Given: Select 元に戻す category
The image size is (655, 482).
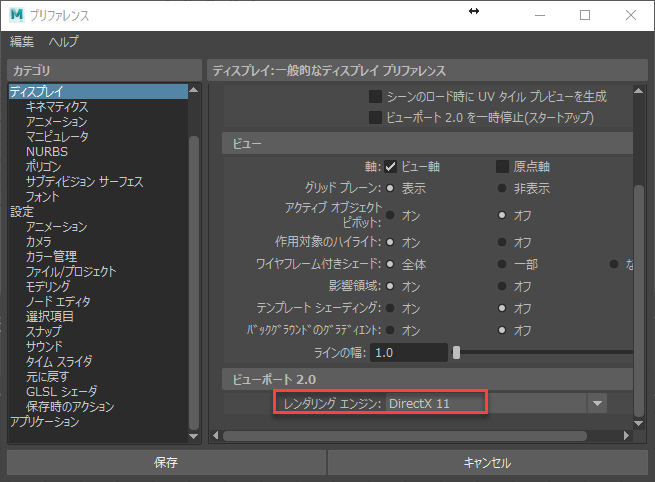Looking at the screenshot, I should point(47,377).
